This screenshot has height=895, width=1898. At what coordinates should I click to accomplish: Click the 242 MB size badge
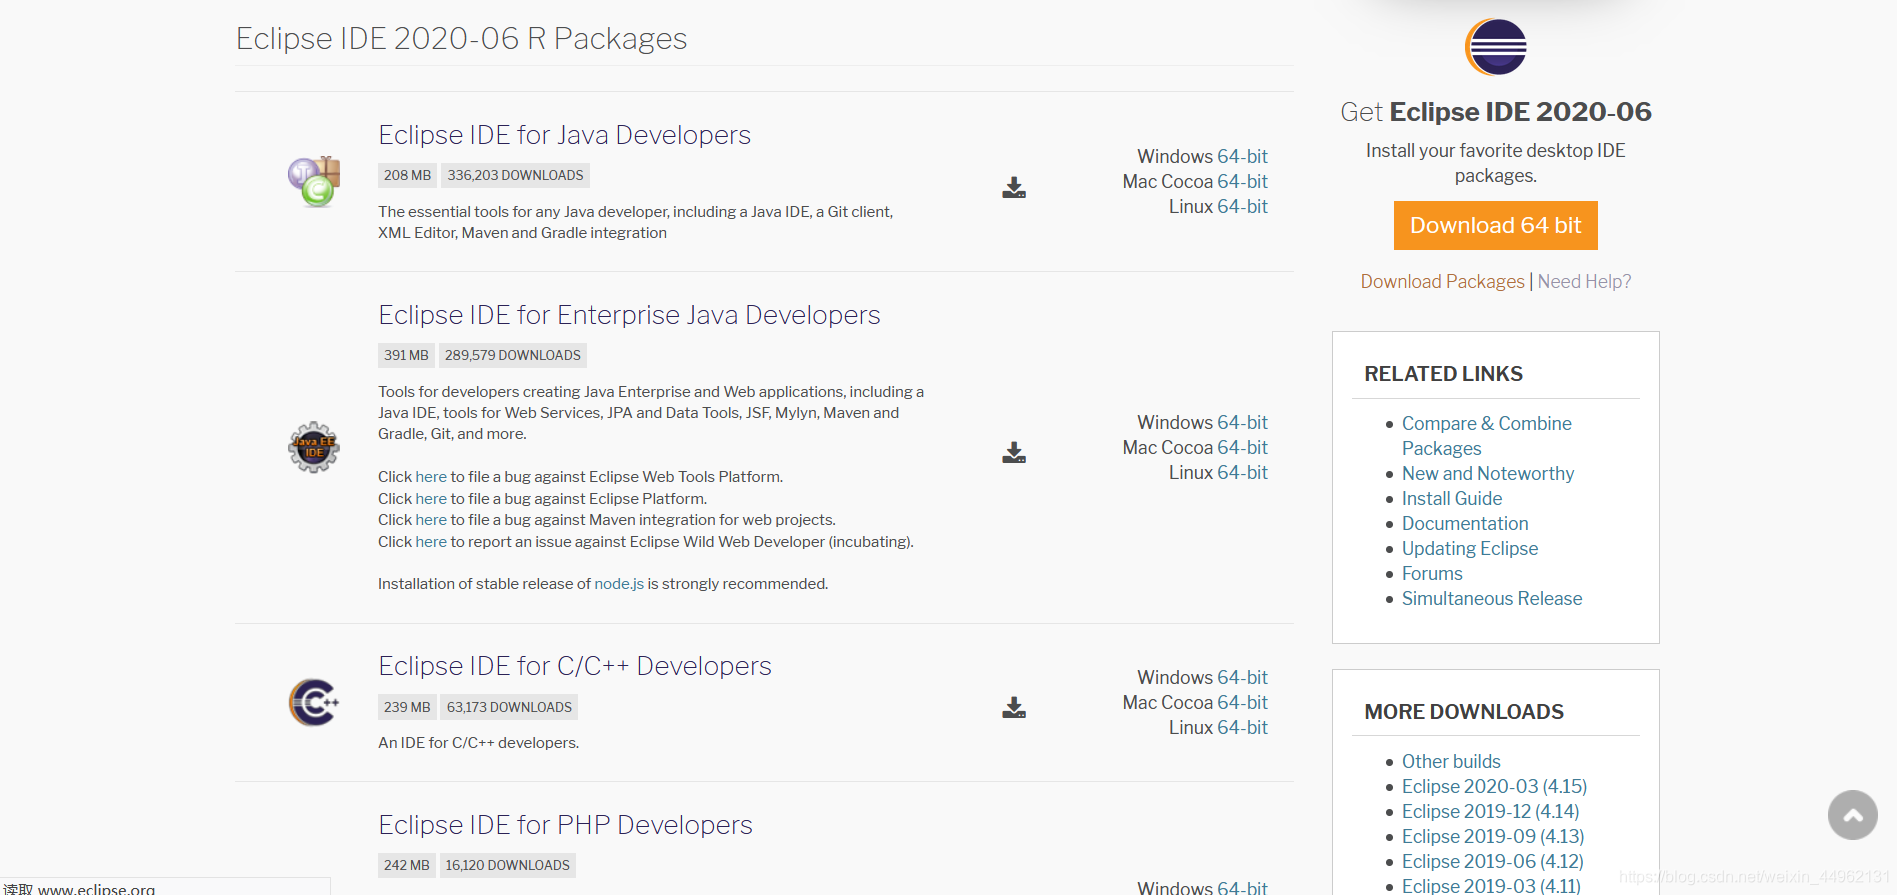406,865
